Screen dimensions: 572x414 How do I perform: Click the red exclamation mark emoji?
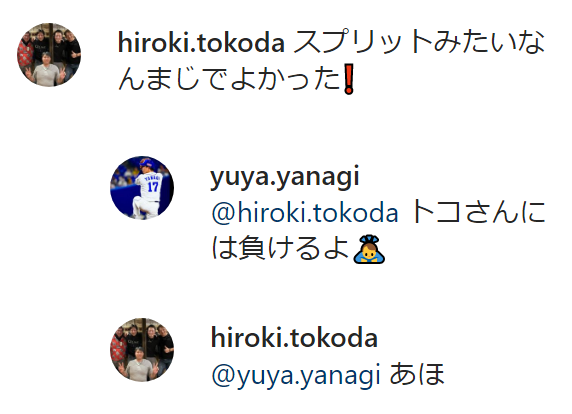point(349,80)
